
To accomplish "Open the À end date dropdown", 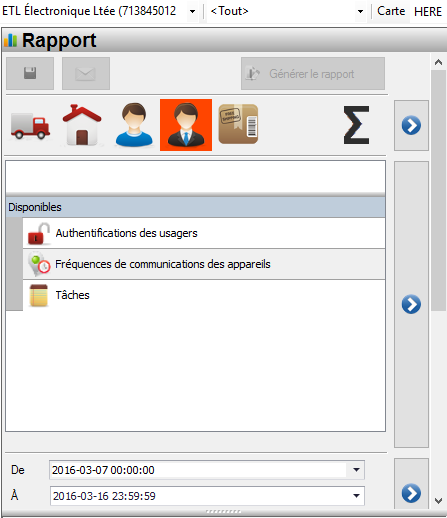I will coord(356,496).
